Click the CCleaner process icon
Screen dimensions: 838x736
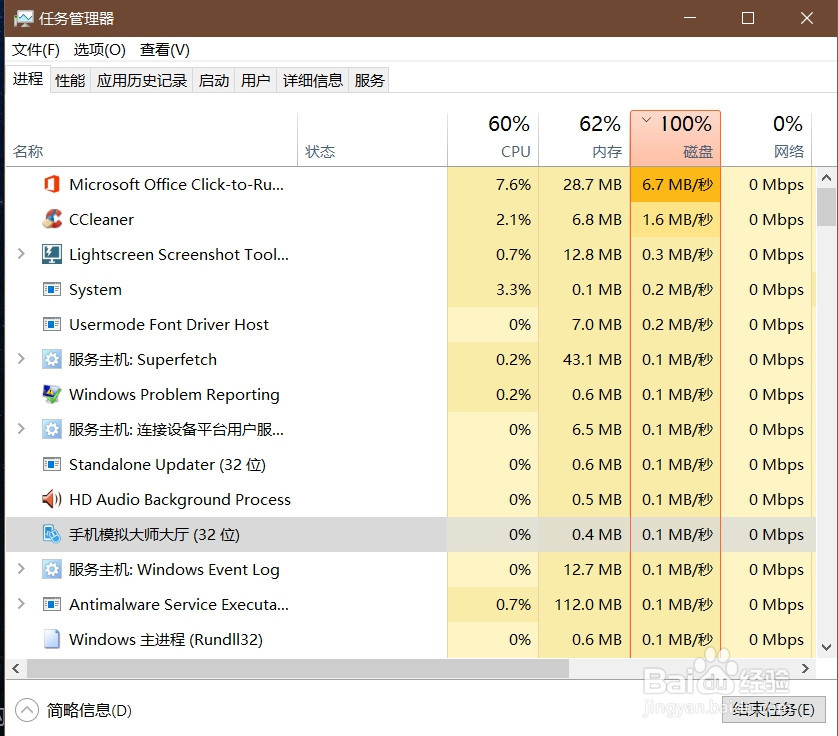tap(52, 219)
